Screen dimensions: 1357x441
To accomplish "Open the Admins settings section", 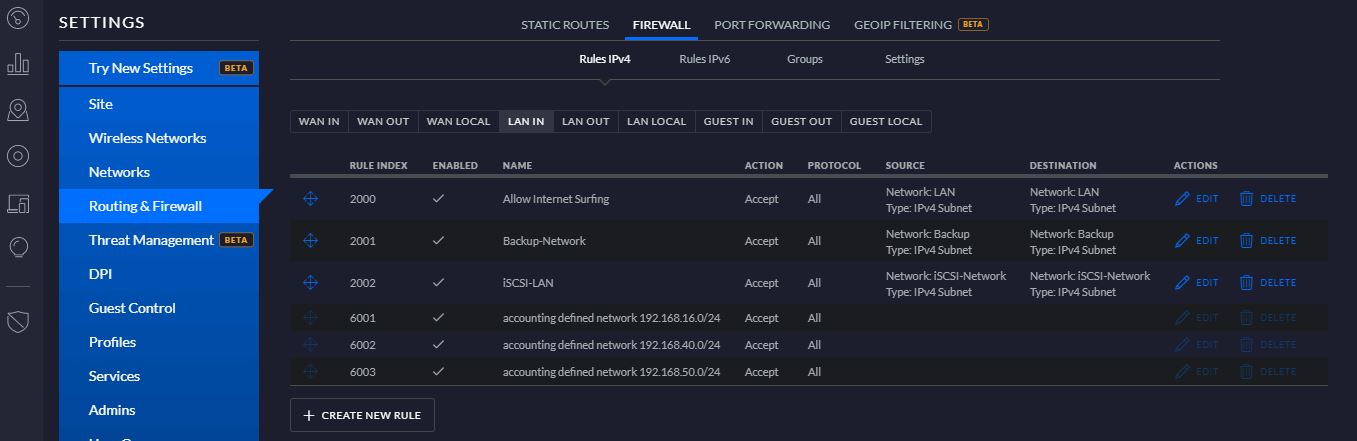I will [x=159, y=410].
